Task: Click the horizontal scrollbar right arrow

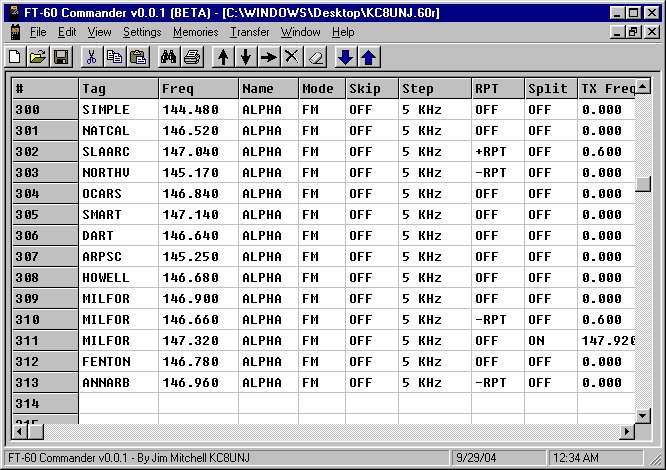Action: pyautogui.click(x=627, y=431)
